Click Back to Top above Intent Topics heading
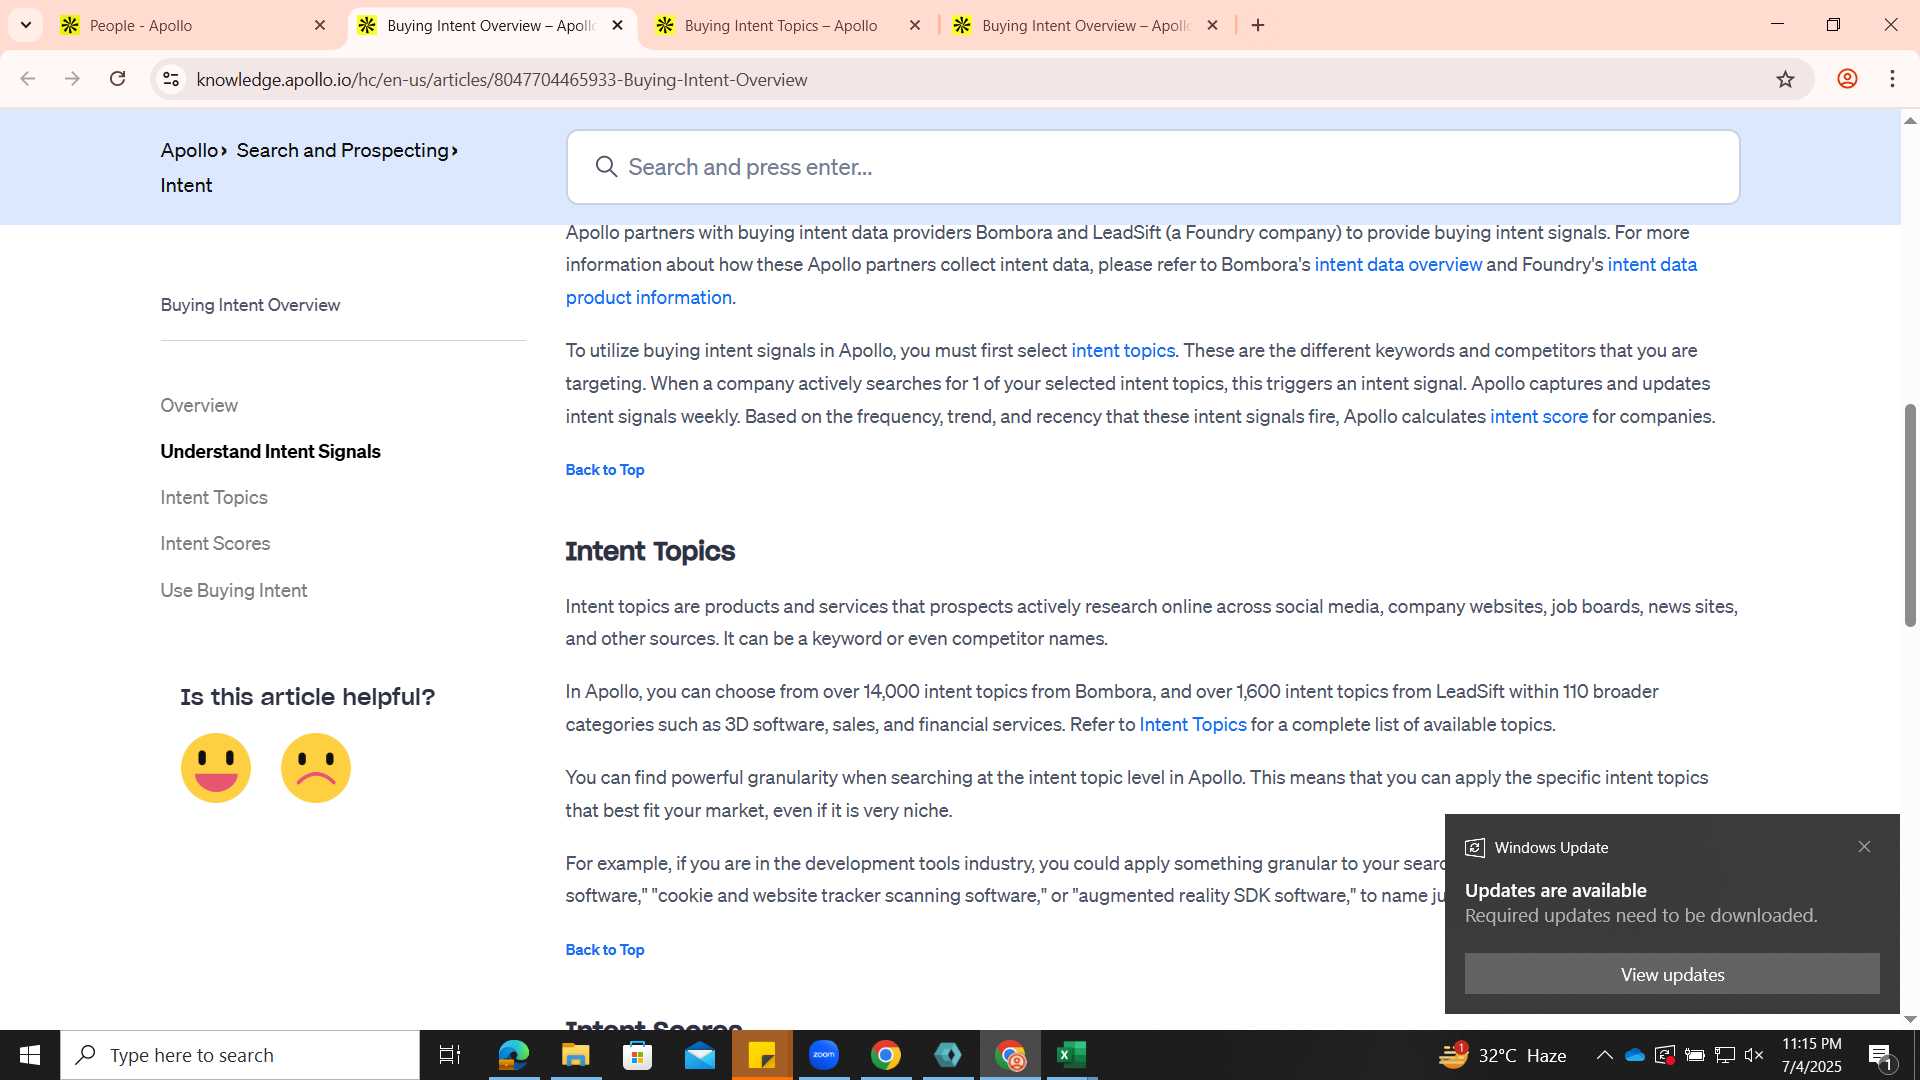 click(605, 470)
